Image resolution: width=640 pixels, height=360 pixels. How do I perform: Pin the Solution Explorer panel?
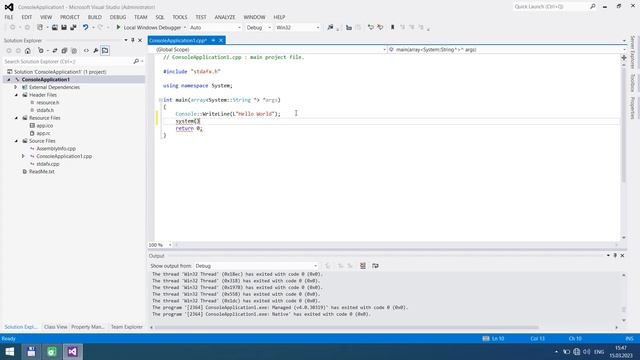pos(133,40)
